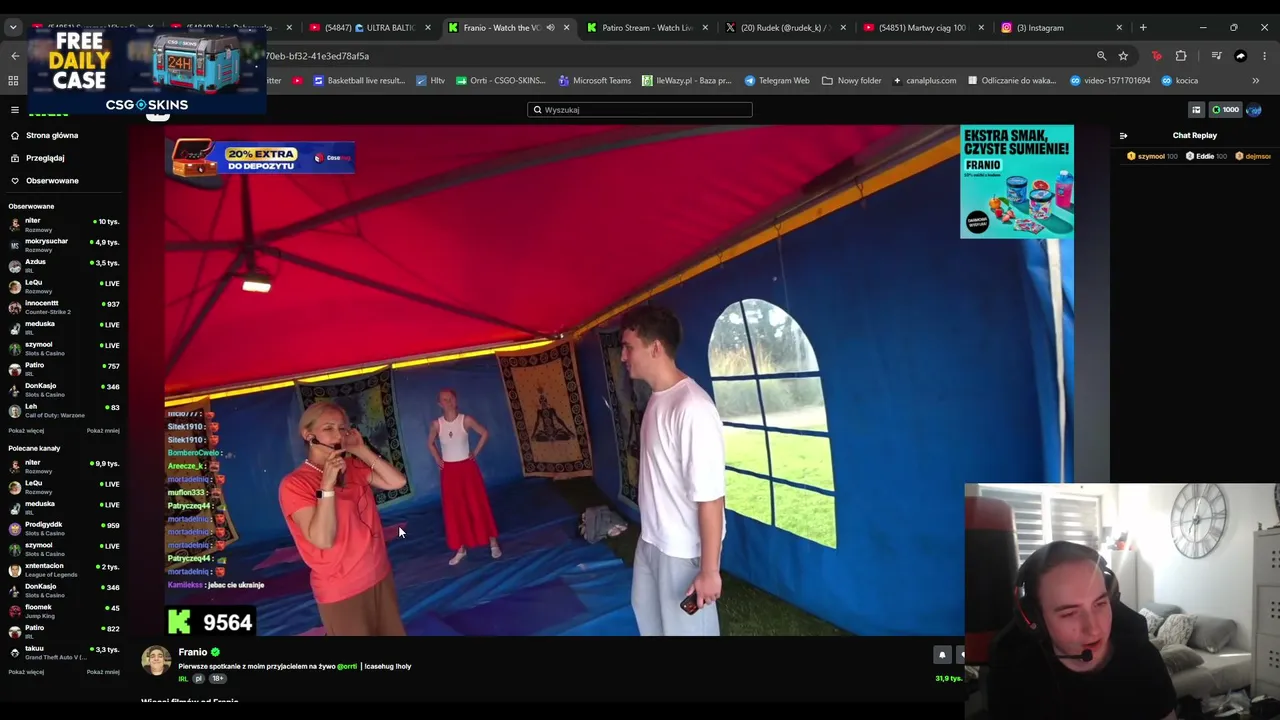
Task: Open Azdus channel in sidebar
Action: [64, 266]
